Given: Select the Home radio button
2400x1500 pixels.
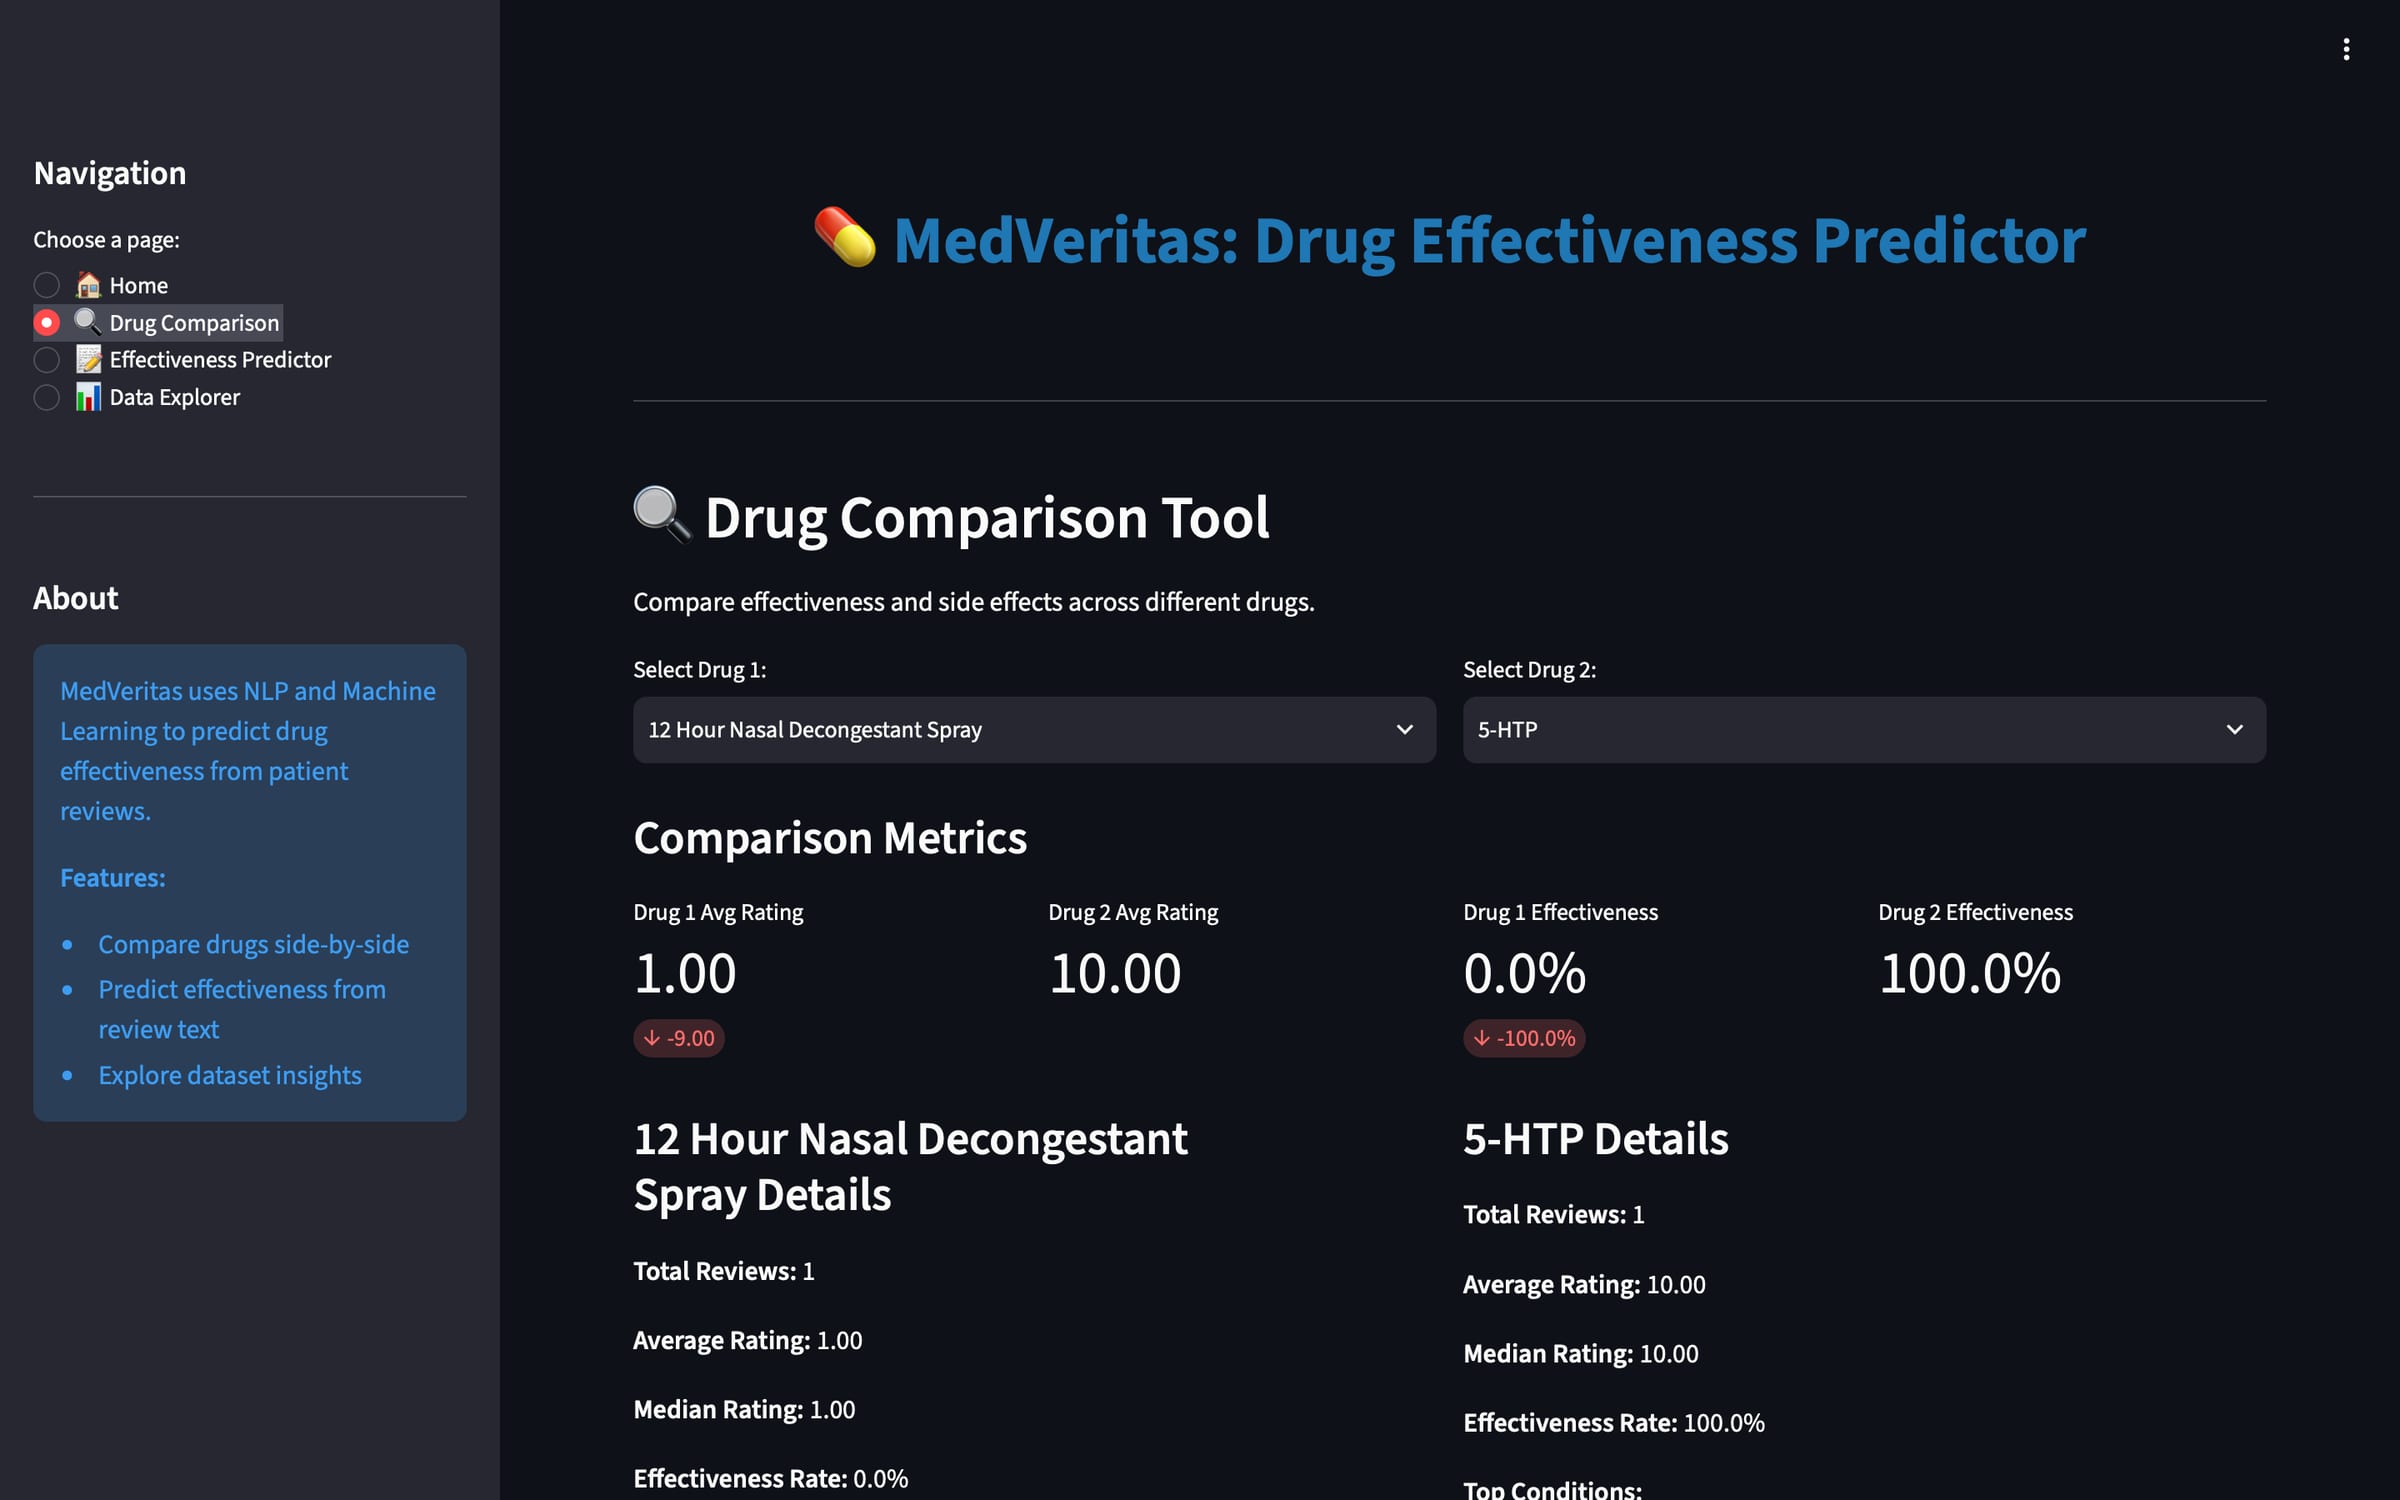Looking at the screenshot, I should pos(47,285).
